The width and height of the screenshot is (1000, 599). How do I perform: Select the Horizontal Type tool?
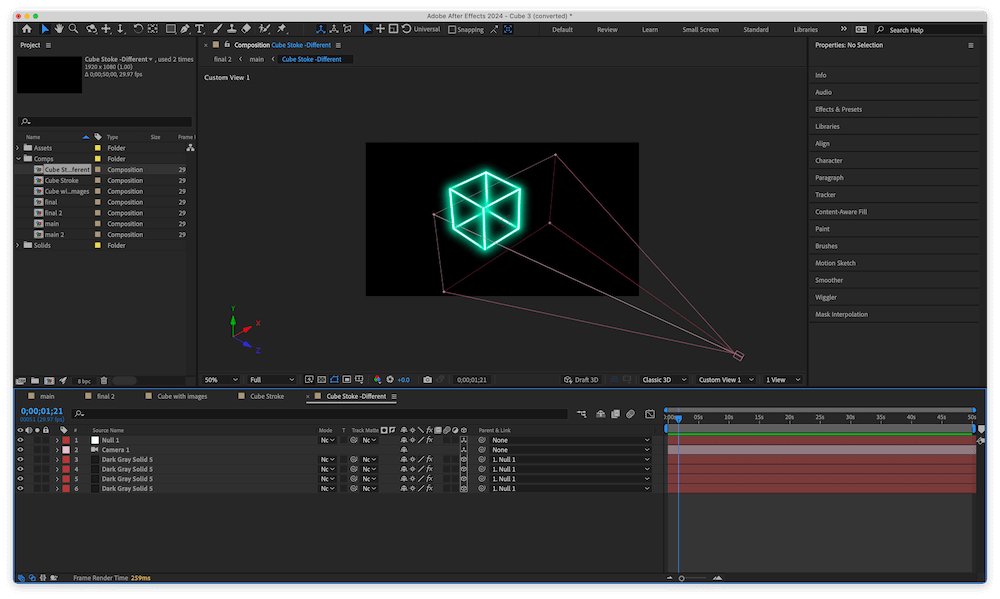[200, 29]
